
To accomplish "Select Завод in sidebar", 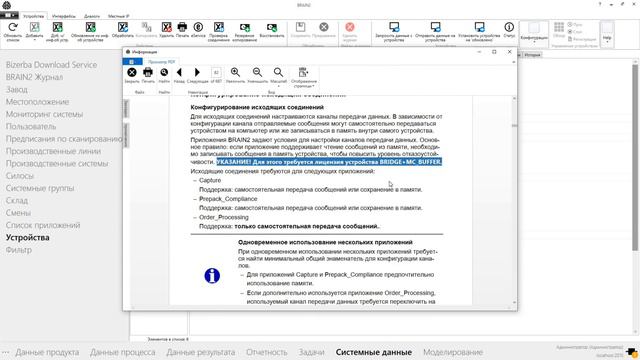I will 17,89.
